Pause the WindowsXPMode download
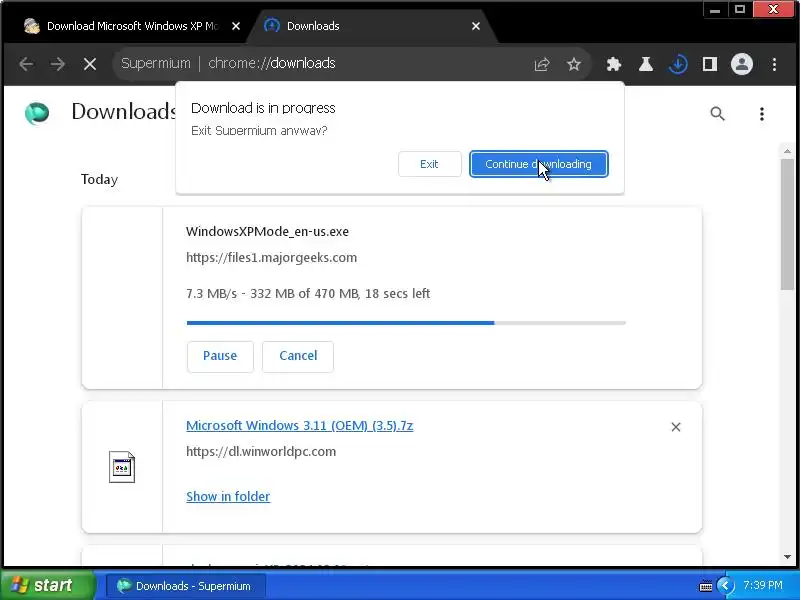This screenshot has width=800, height=600. point(220,356)
